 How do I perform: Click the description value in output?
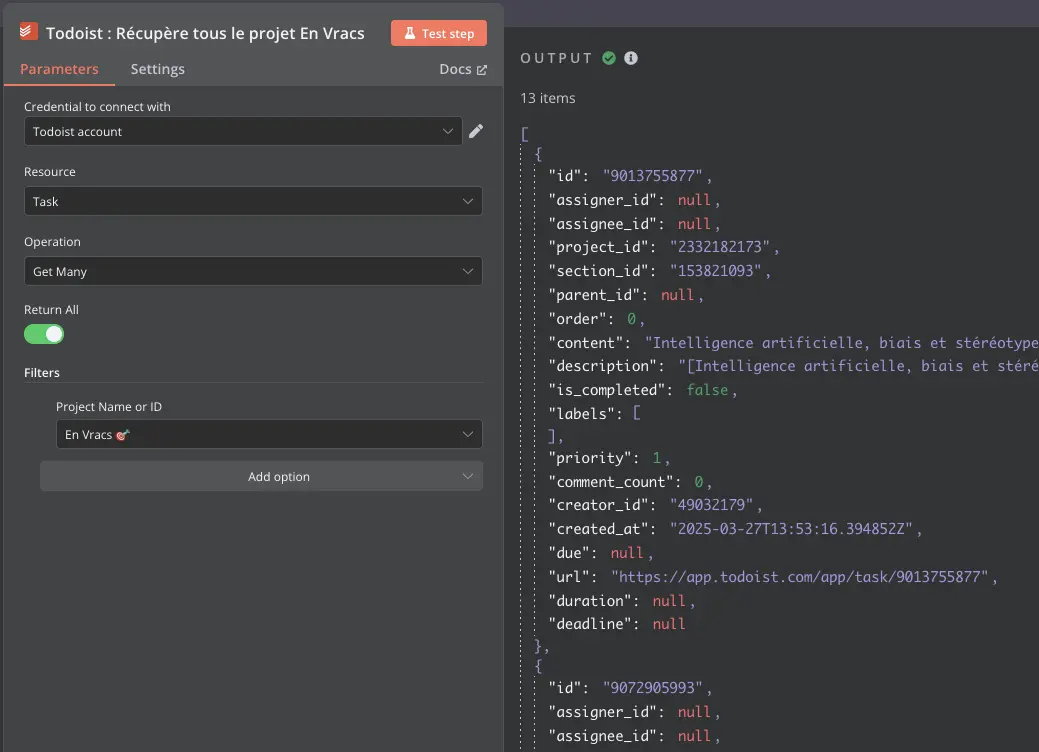pos(858,366)
